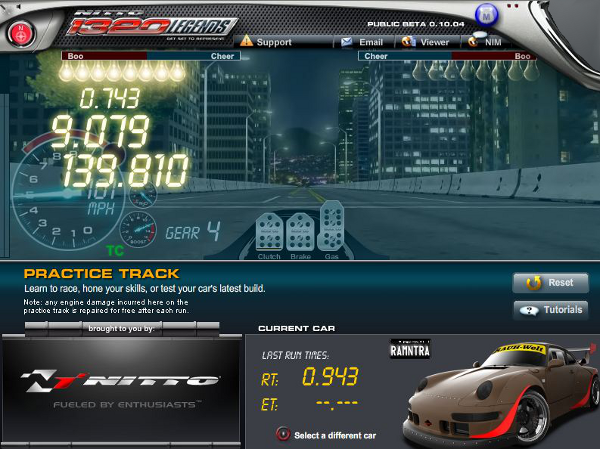Screen dimensions: 600x449
Task: Click the Reset button
Action: coord(549,283)
